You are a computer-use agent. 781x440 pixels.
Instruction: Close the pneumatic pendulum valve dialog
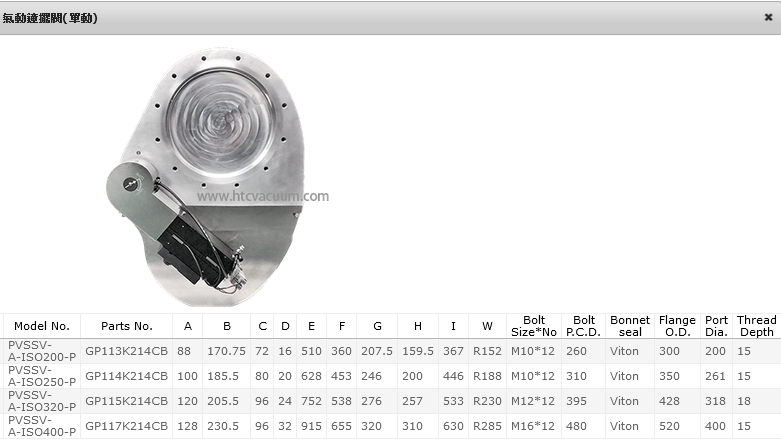click(x=768, y=17)
